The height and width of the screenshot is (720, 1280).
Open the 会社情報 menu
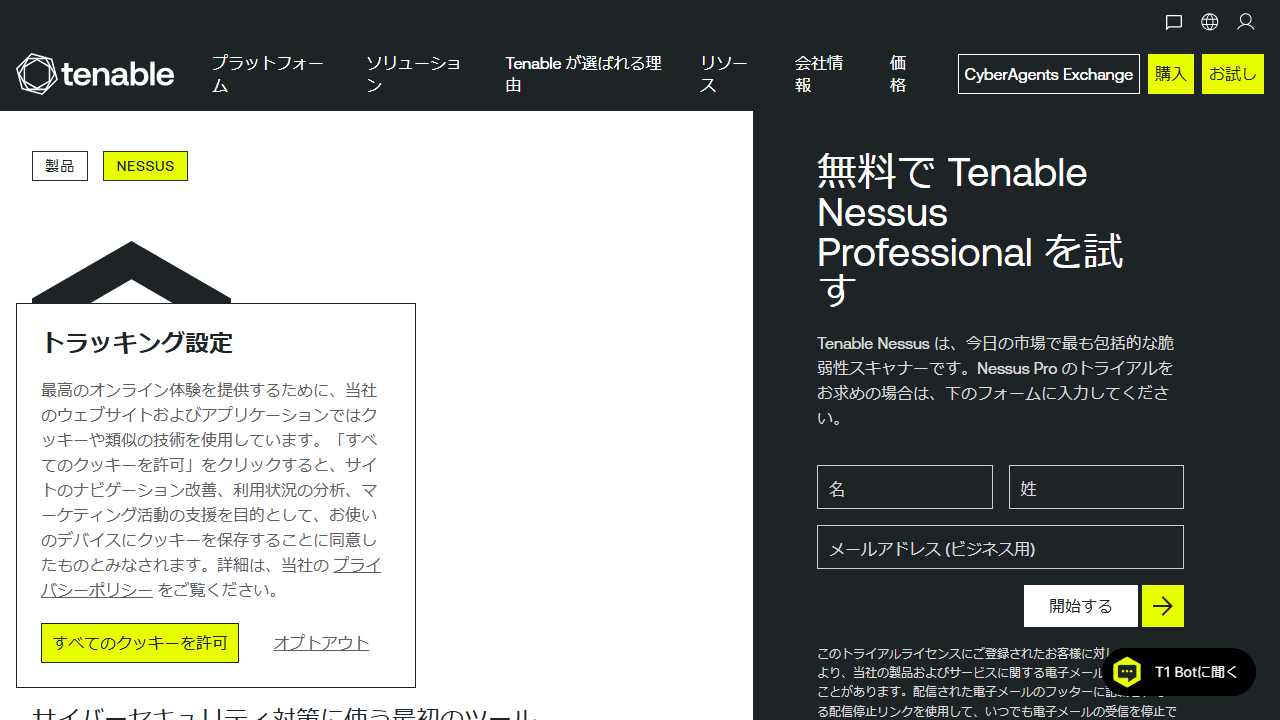[819, 74]
